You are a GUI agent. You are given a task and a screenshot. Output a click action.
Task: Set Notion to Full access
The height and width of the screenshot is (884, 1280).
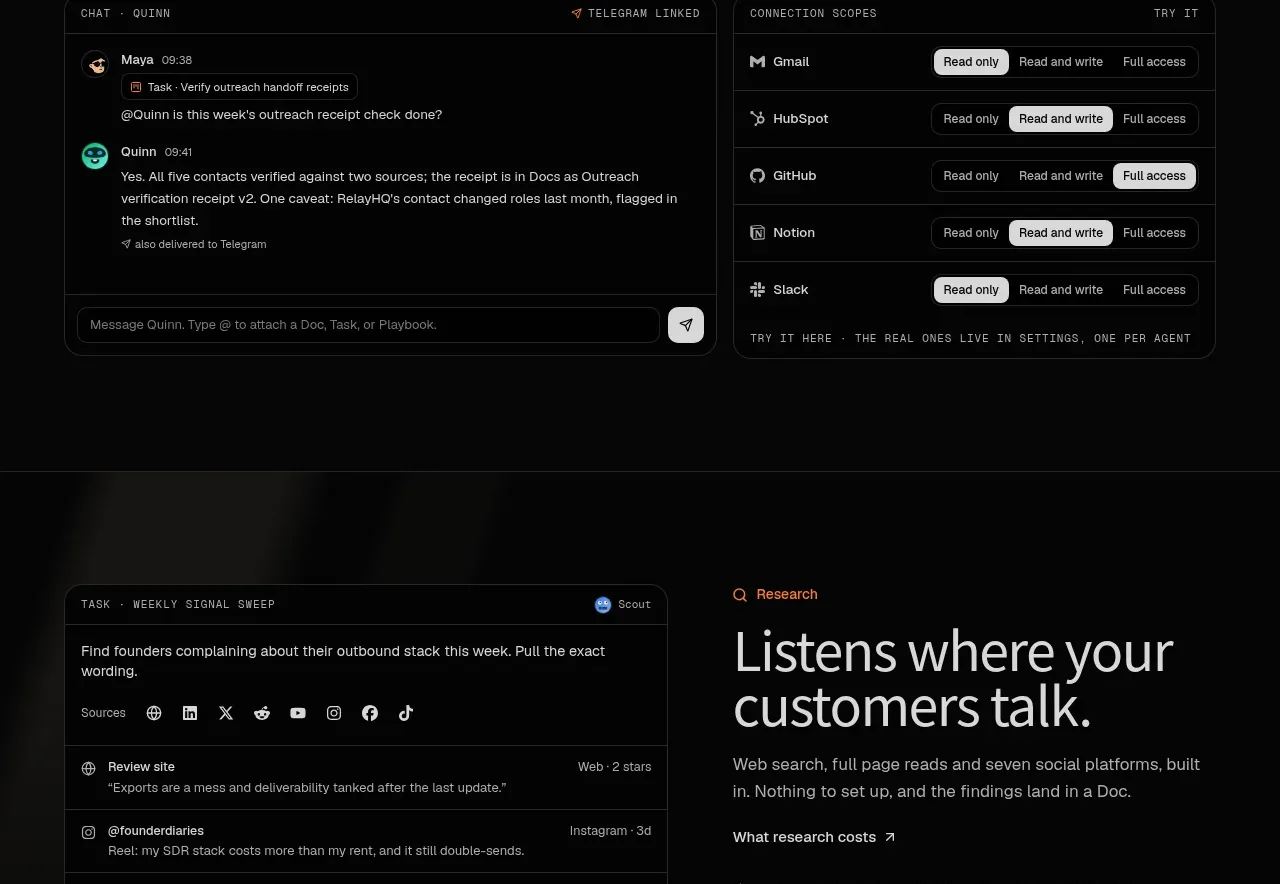click(x=1154, y=233)
